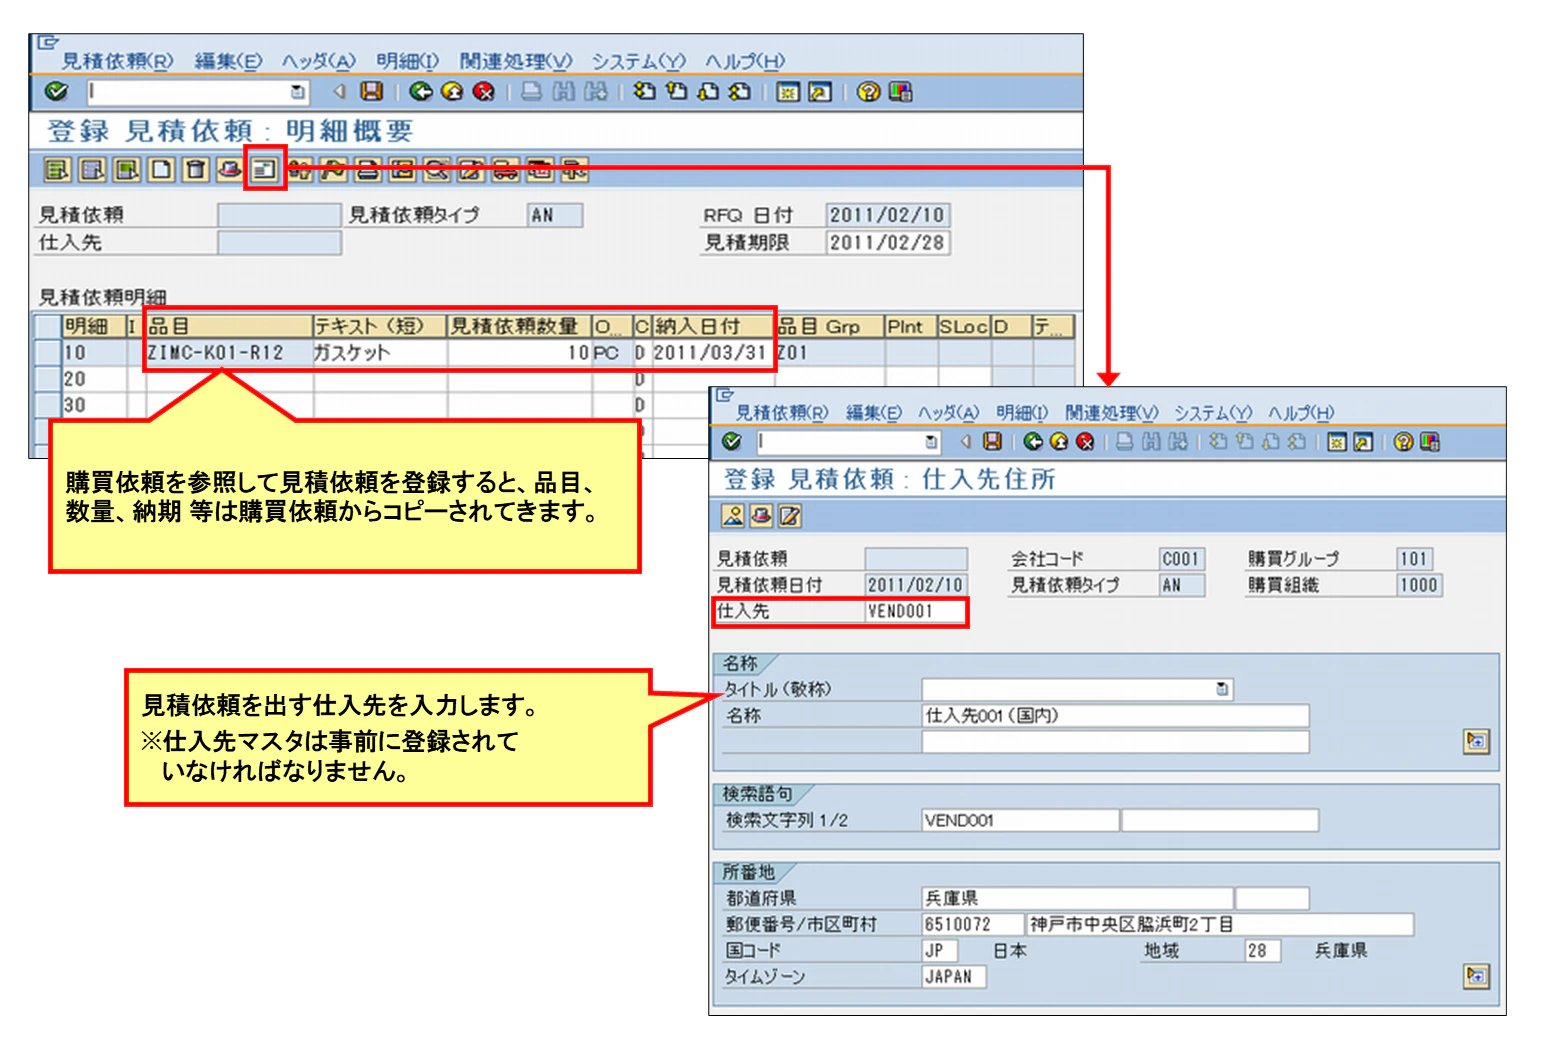Viewport: 1544px width, 1049px height.
Task: Click タイムゾーン field showing JAPAN
Action: tap(954, 976)
